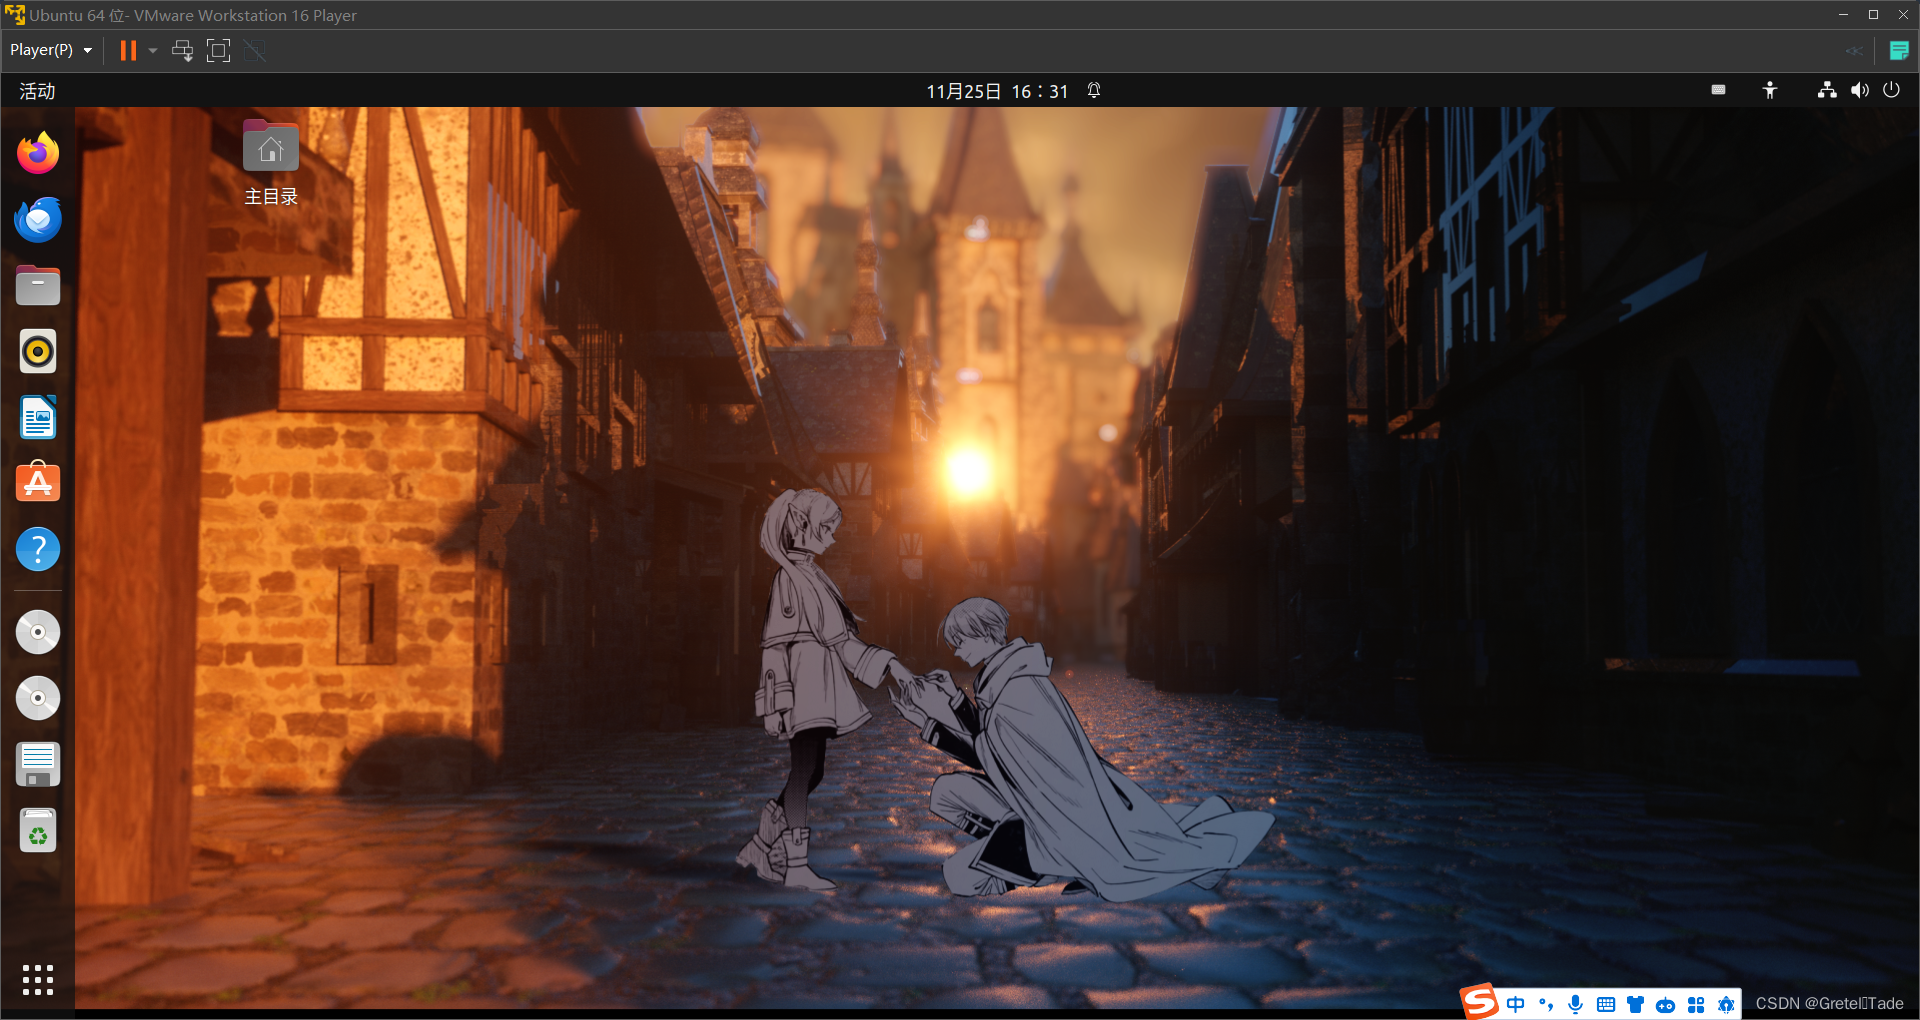Open VMware notes icon at toolbar right
Screen dimensions: 1920x1020
coord(1899,51)
